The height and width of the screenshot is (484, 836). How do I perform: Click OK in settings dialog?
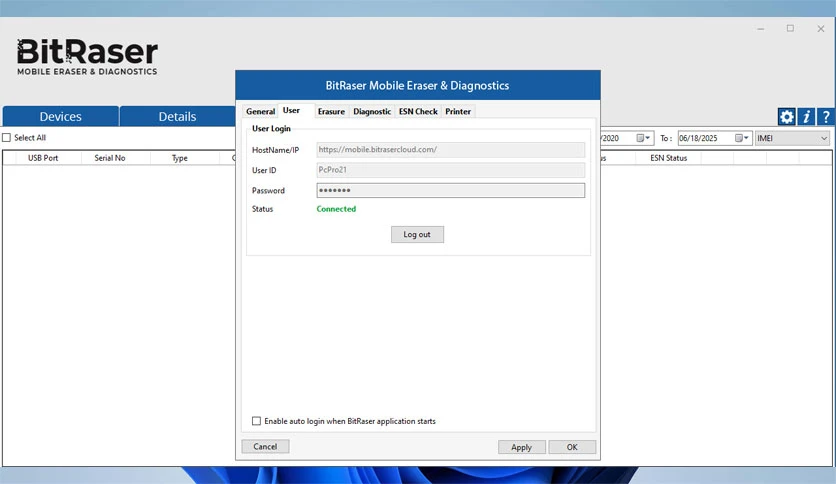point(572,447)
